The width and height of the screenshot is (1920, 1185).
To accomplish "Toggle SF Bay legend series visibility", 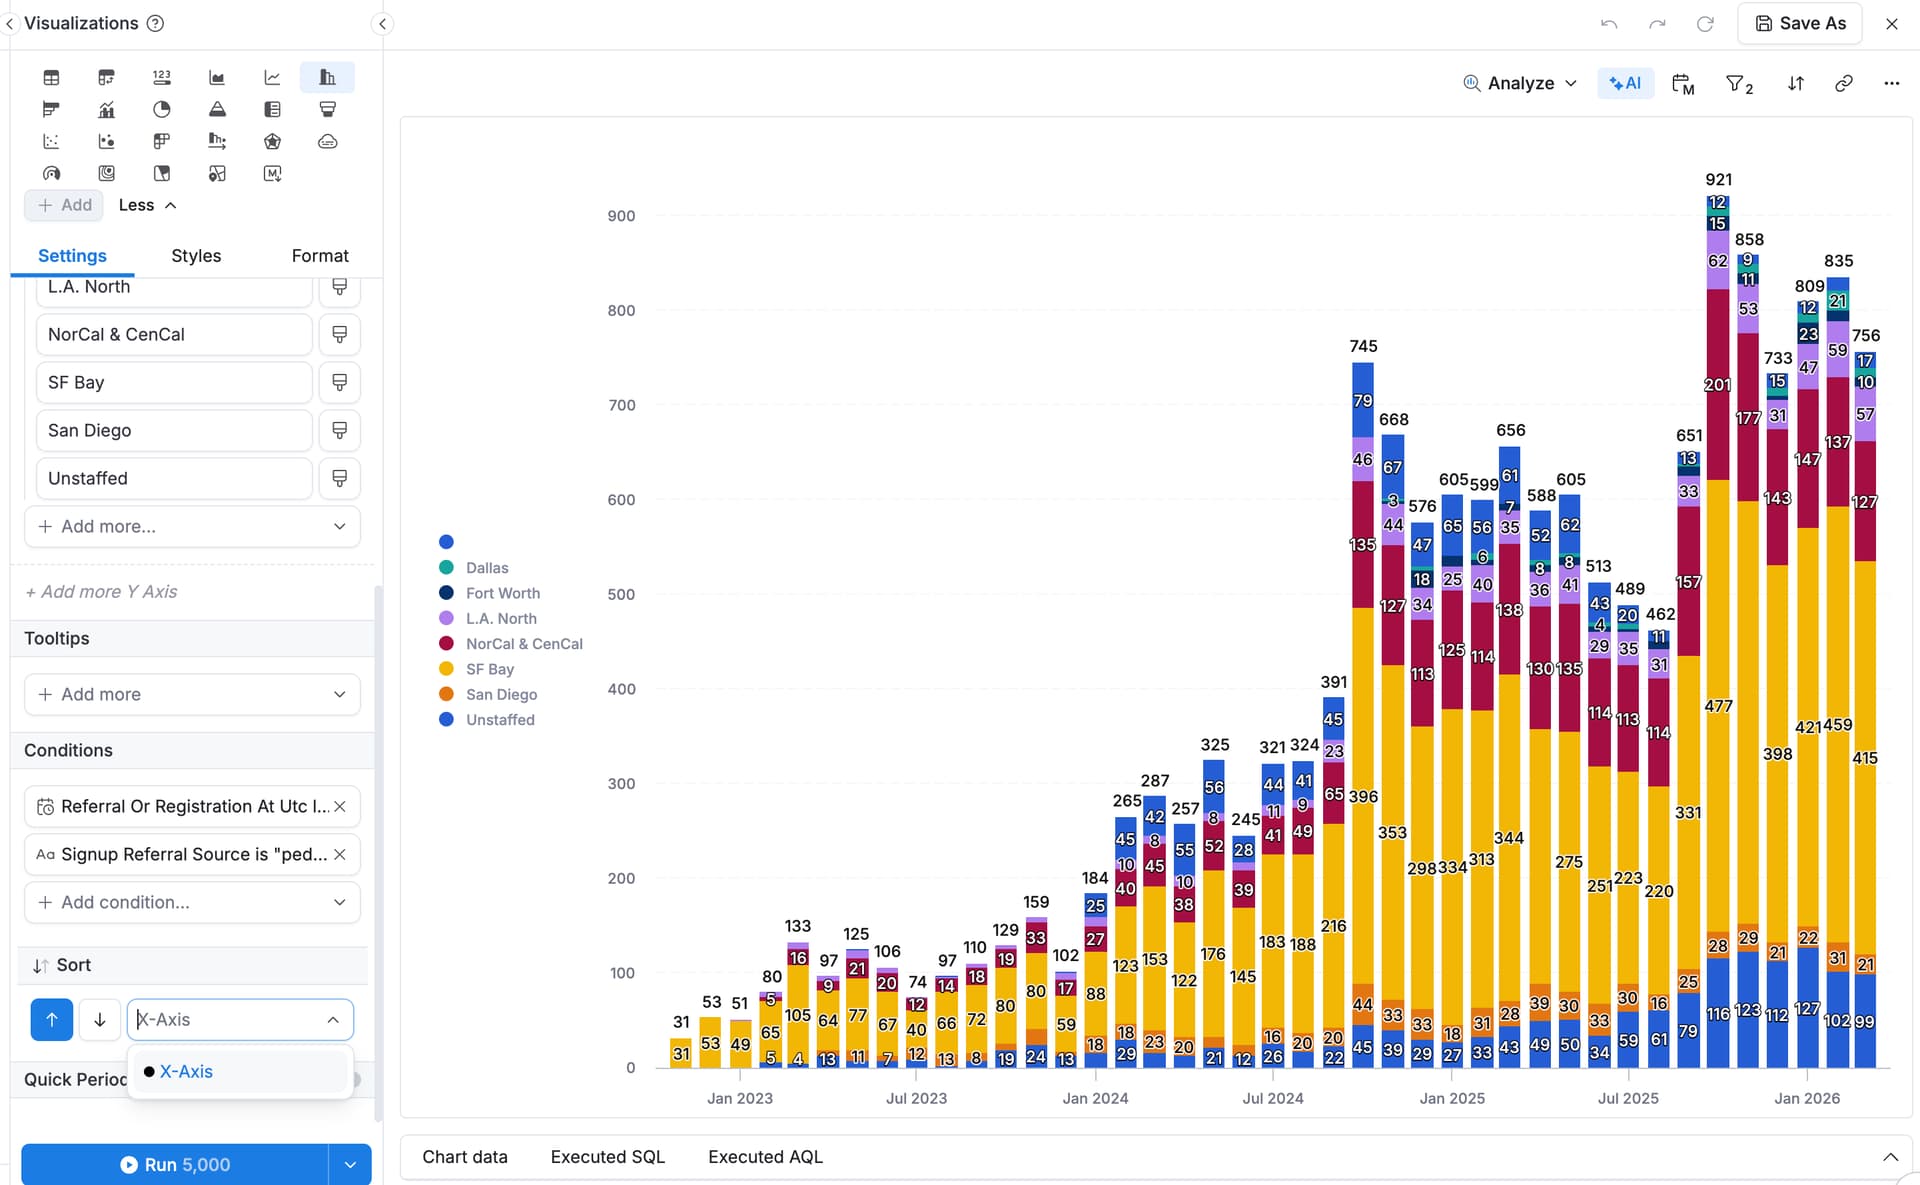I will pyautogui.click(x=489, y=669).
